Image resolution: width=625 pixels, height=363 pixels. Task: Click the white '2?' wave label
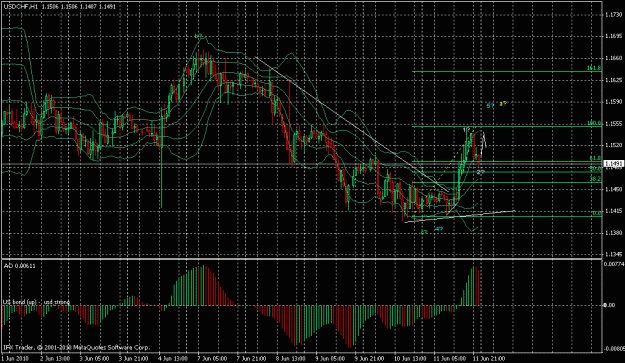(x=481, y=172)
